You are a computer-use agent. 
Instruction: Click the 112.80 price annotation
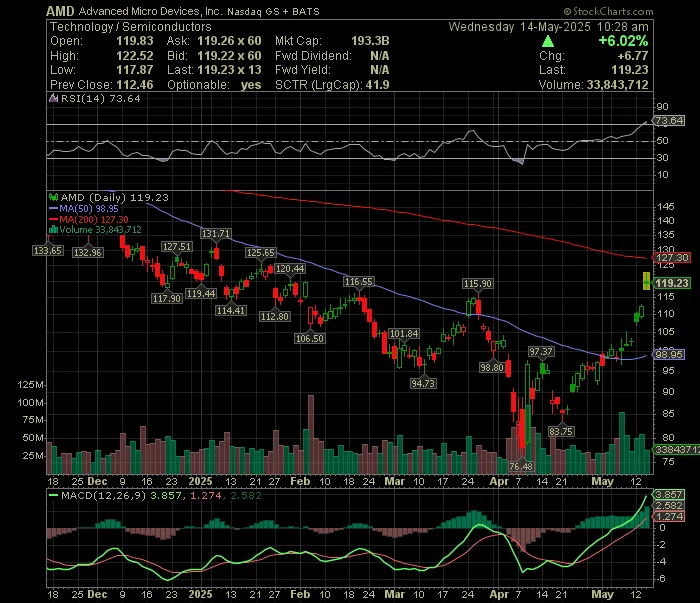click(x=275, y=316)
